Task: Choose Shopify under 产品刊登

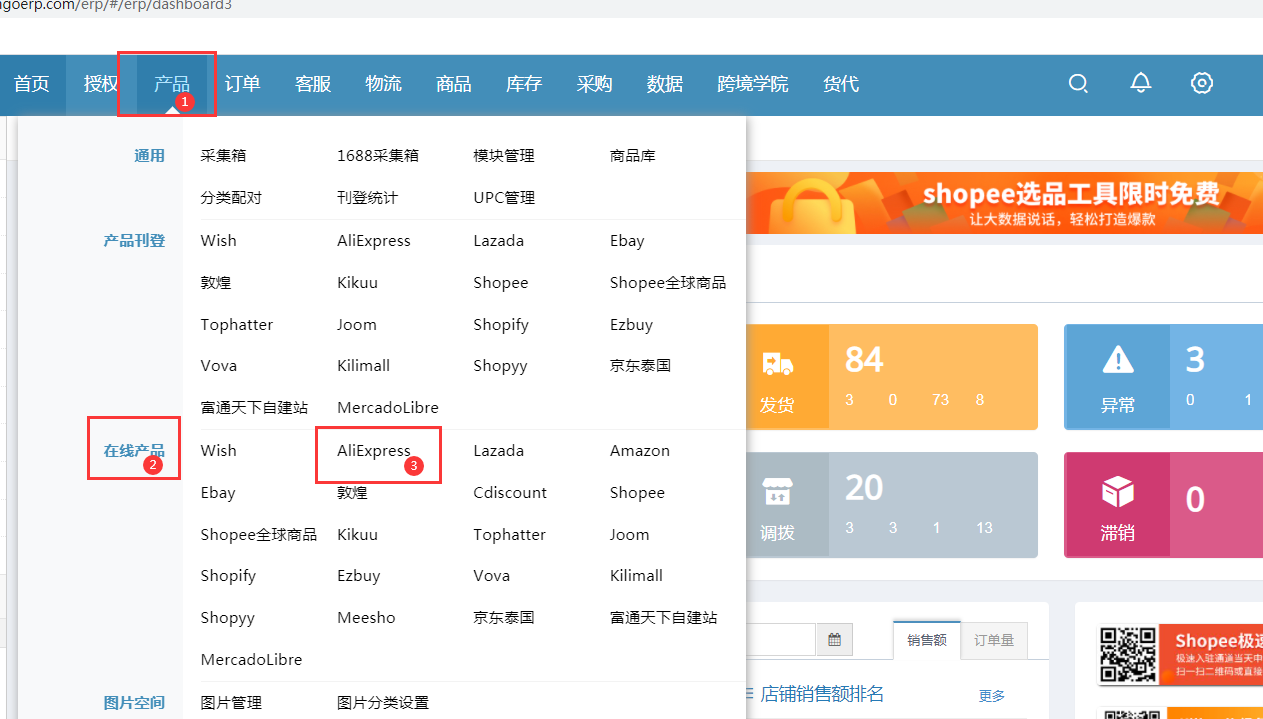Action: [x=501, y=325]
